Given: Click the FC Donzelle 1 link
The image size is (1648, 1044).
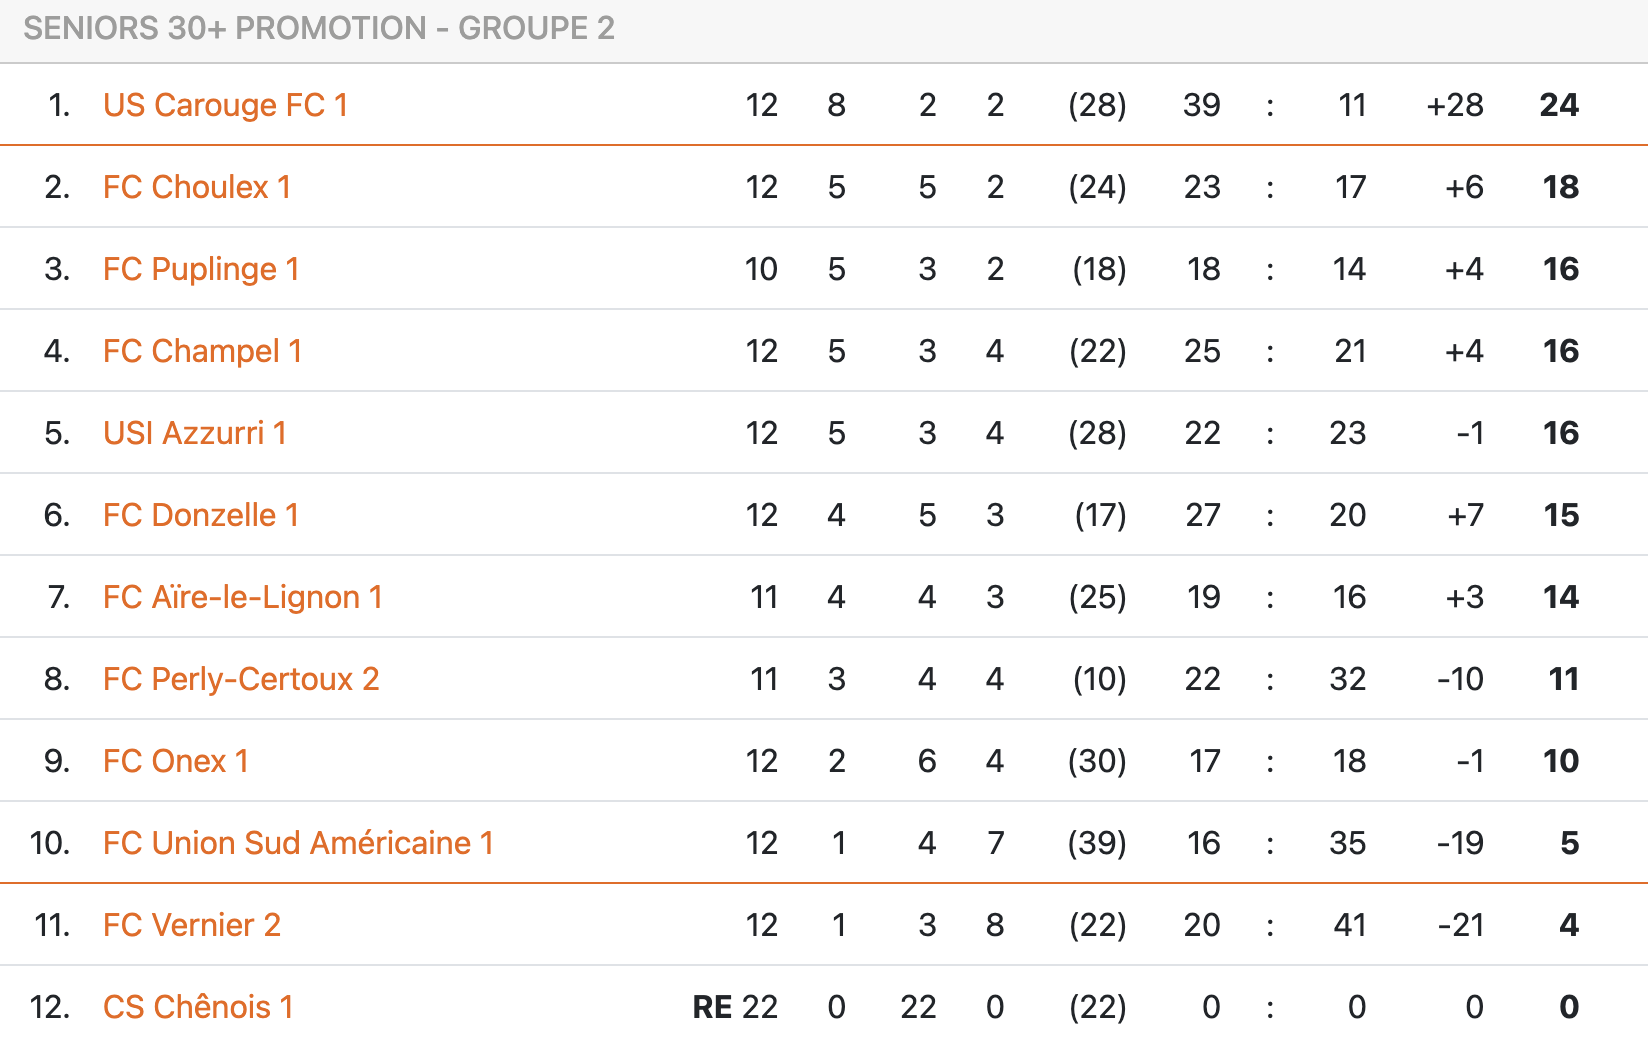Looking at the screenshot, I should point(201,515).
